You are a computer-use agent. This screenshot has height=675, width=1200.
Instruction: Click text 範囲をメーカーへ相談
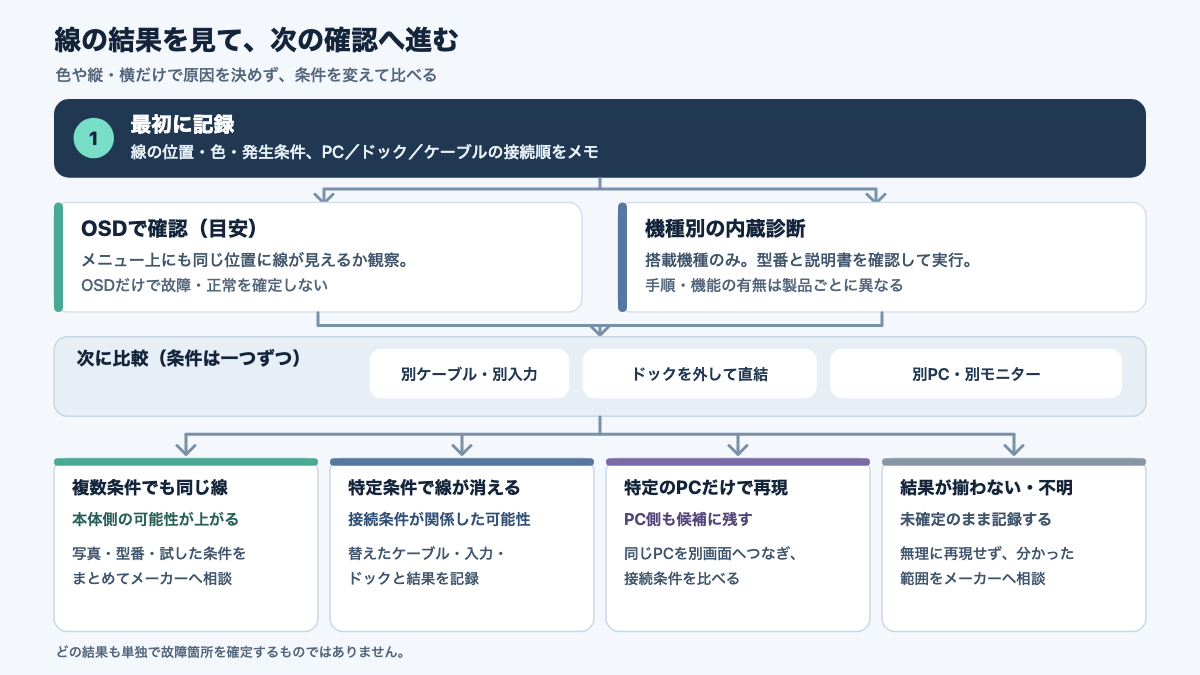tap(973, 578)
